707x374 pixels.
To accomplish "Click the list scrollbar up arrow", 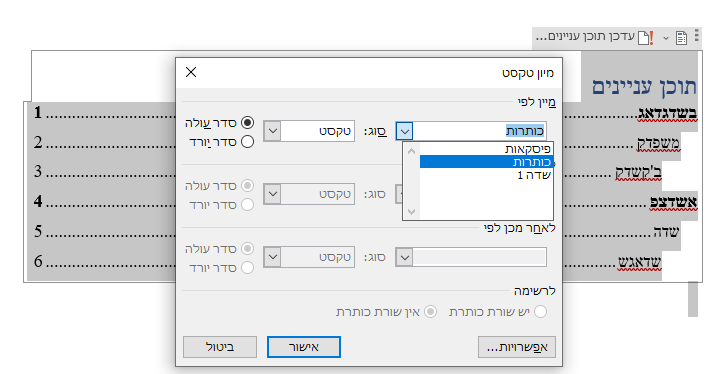I will 411,151.
